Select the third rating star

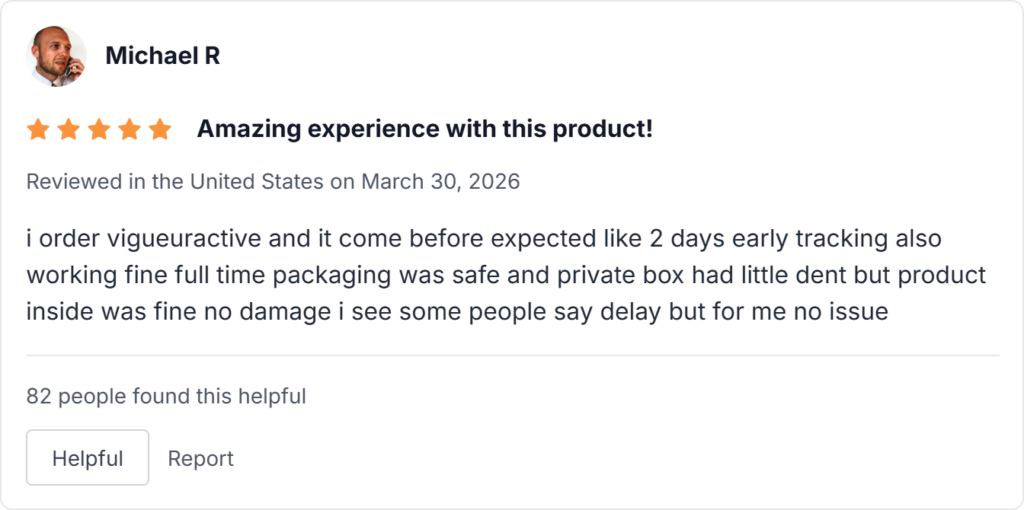[98, 129]
